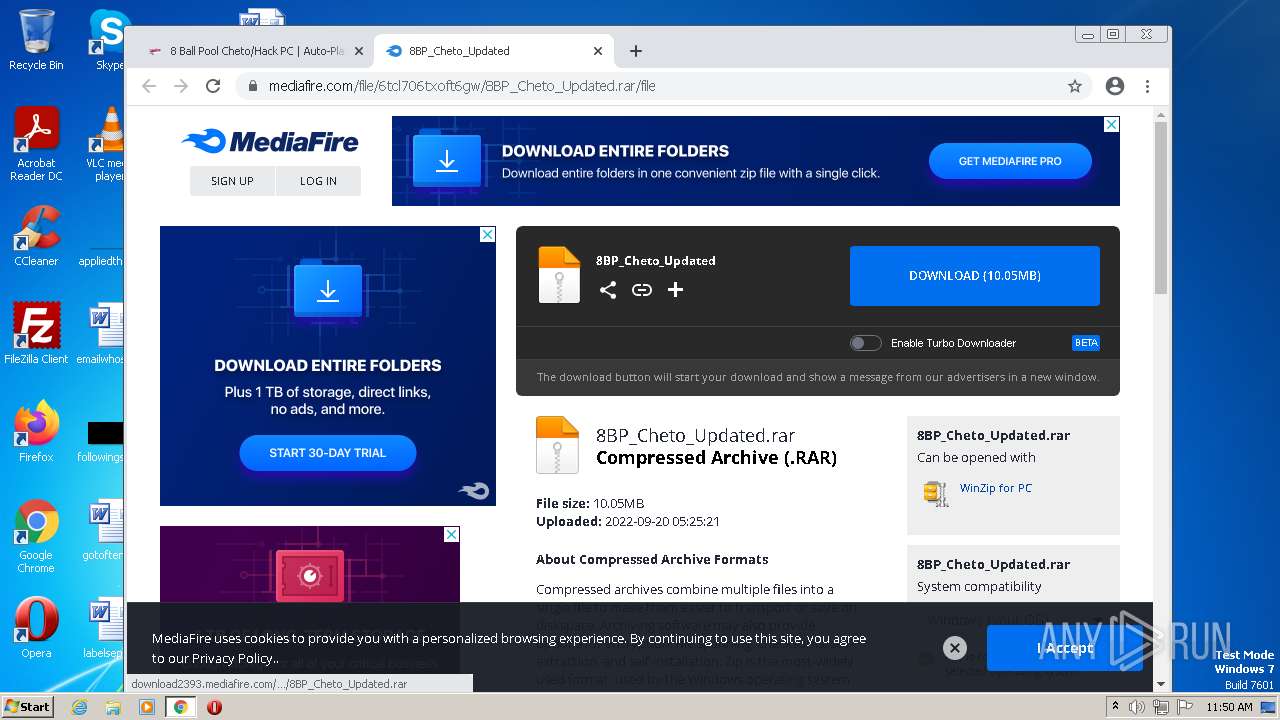
Task: Click the LOG IN button
Action: pos(318,181)
